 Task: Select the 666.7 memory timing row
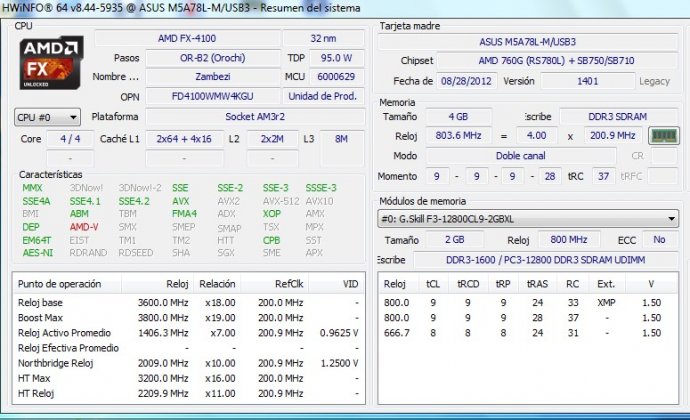[x=528, y=333]
